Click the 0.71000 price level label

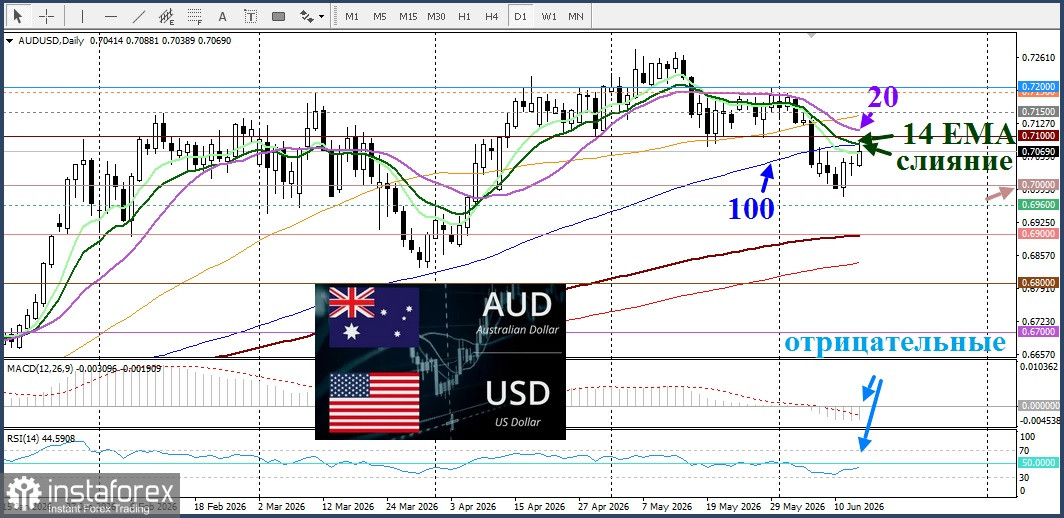pyautogui.click(x=1039, y=136)
